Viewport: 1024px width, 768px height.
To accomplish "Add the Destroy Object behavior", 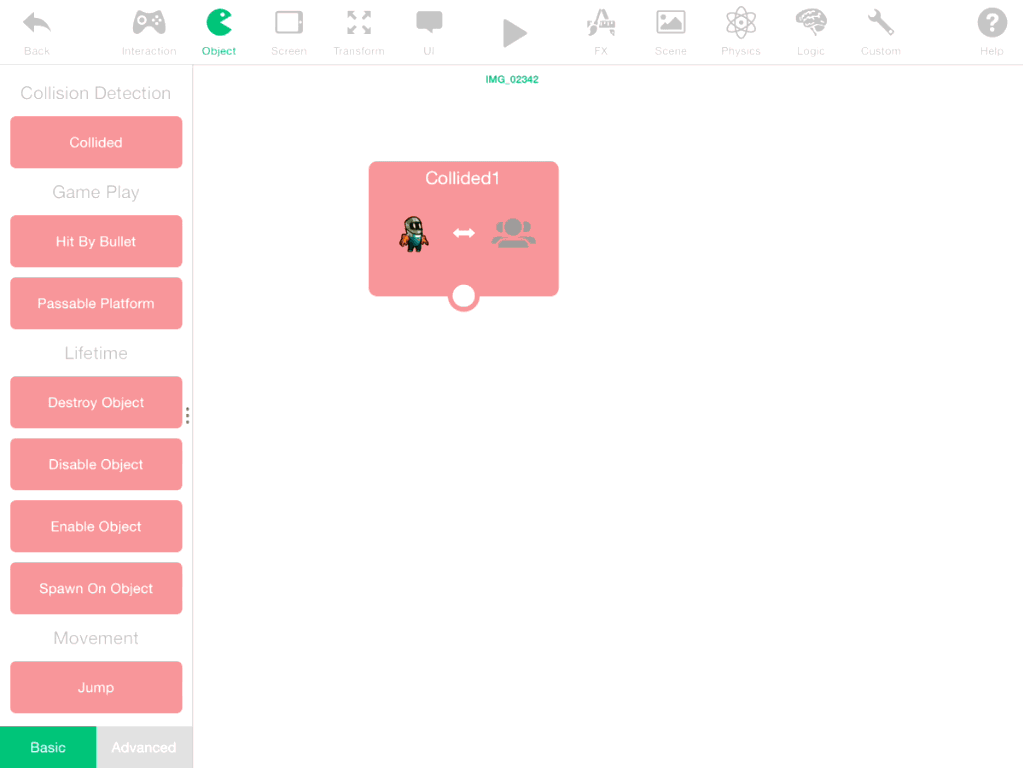I will [x=96, y=403].
